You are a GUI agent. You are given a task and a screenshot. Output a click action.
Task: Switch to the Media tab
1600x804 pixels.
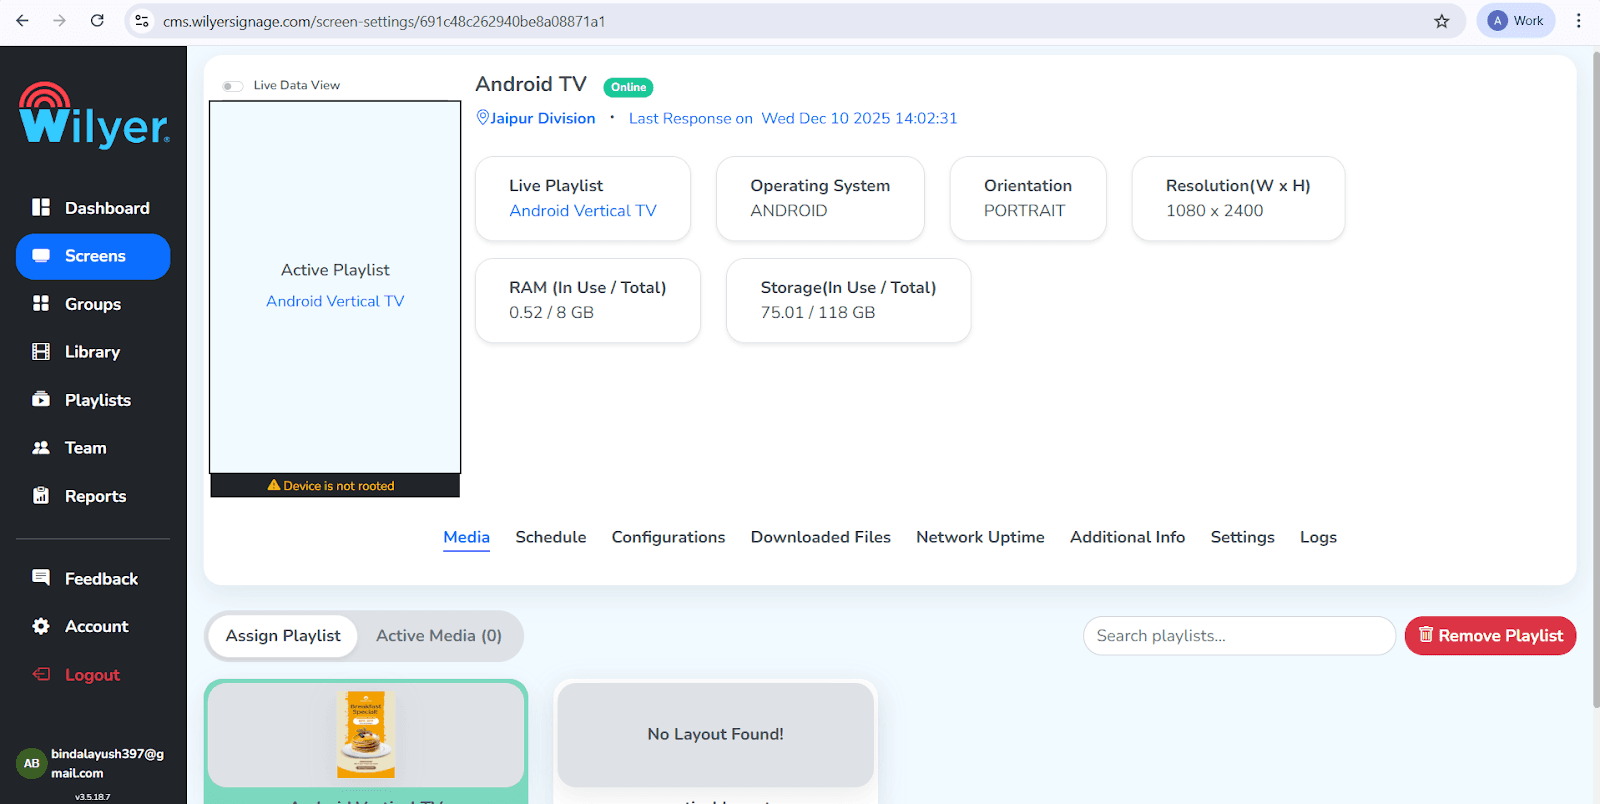point(467,537)
